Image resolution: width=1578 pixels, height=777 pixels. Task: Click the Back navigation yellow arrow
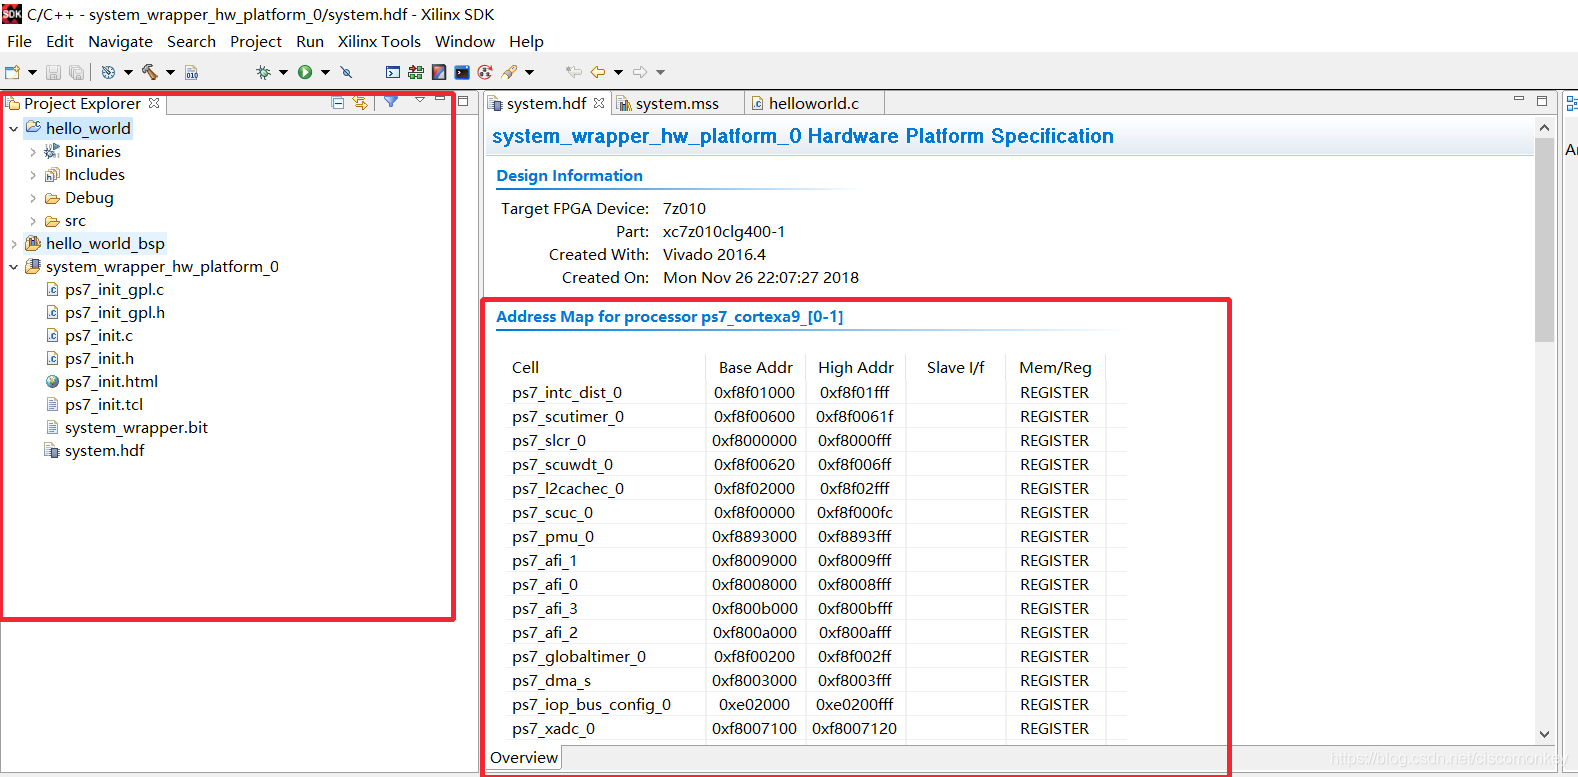pyautogui.click(x=598, y=72)
